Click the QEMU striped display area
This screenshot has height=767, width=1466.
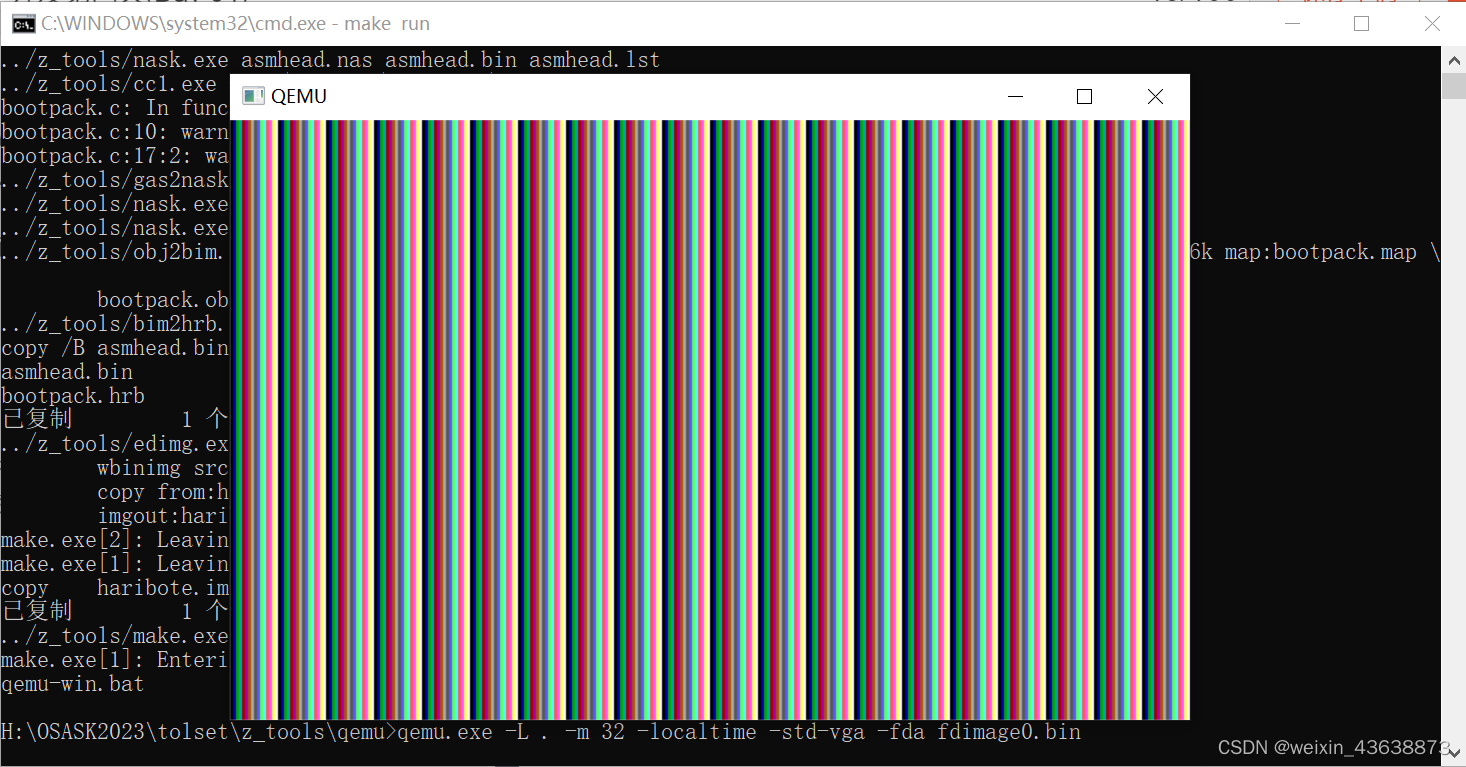[x=709, y=419]
